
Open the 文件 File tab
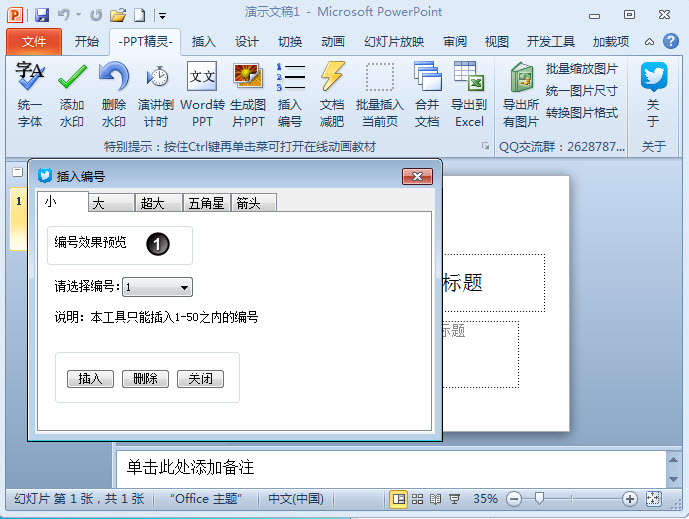tap(34, 42)
